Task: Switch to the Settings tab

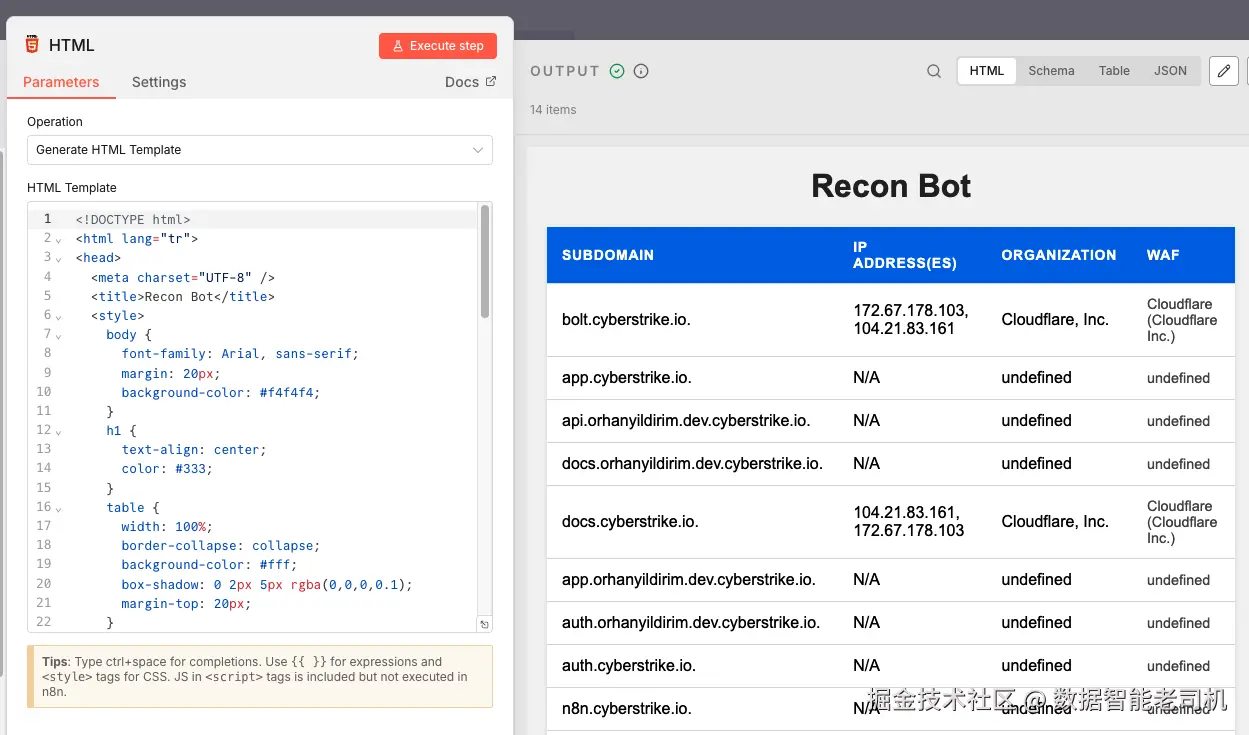Action: click(x=159, y=82)
